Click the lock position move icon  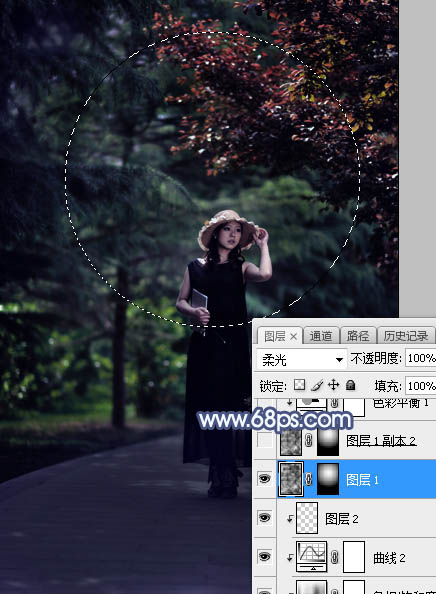coord(333,385)
